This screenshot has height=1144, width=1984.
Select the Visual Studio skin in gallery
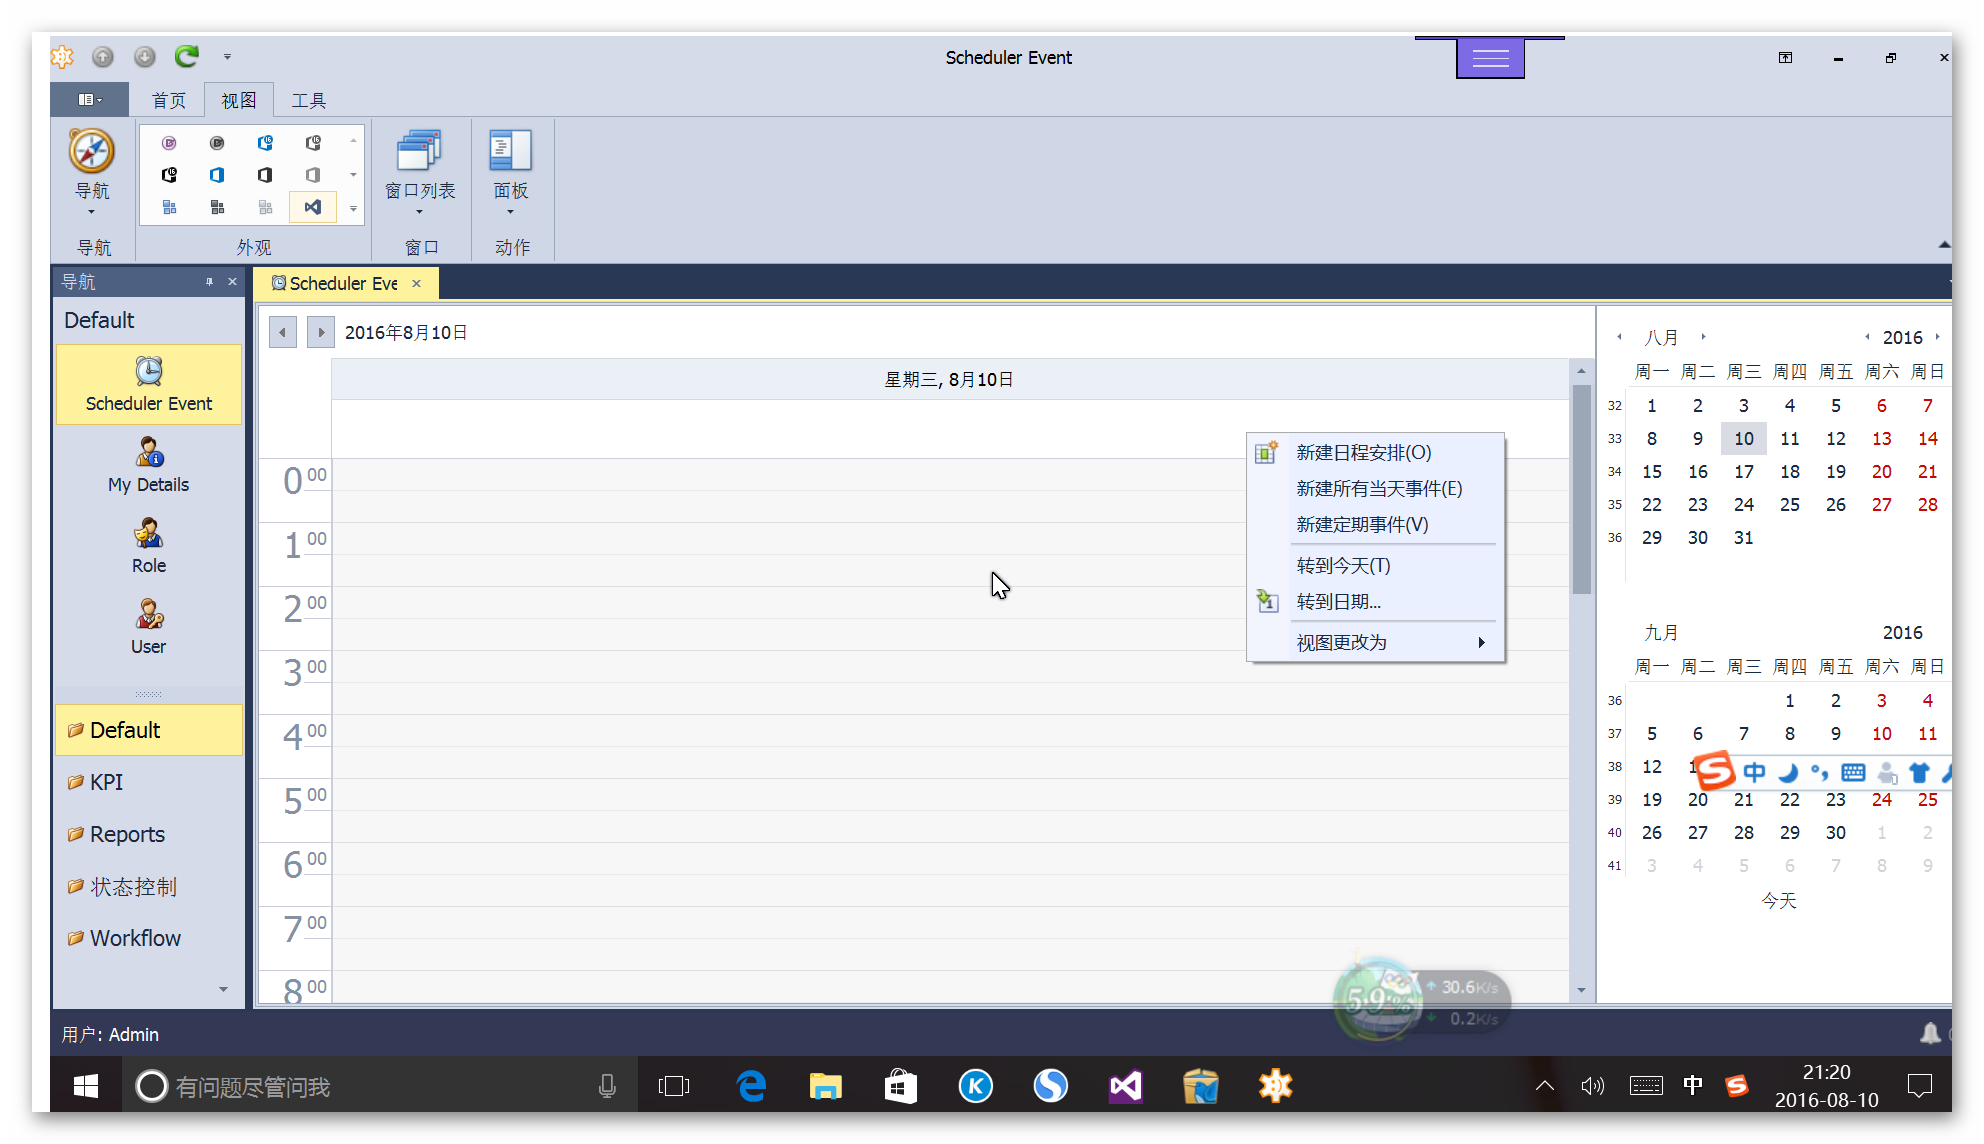(313, 207)
